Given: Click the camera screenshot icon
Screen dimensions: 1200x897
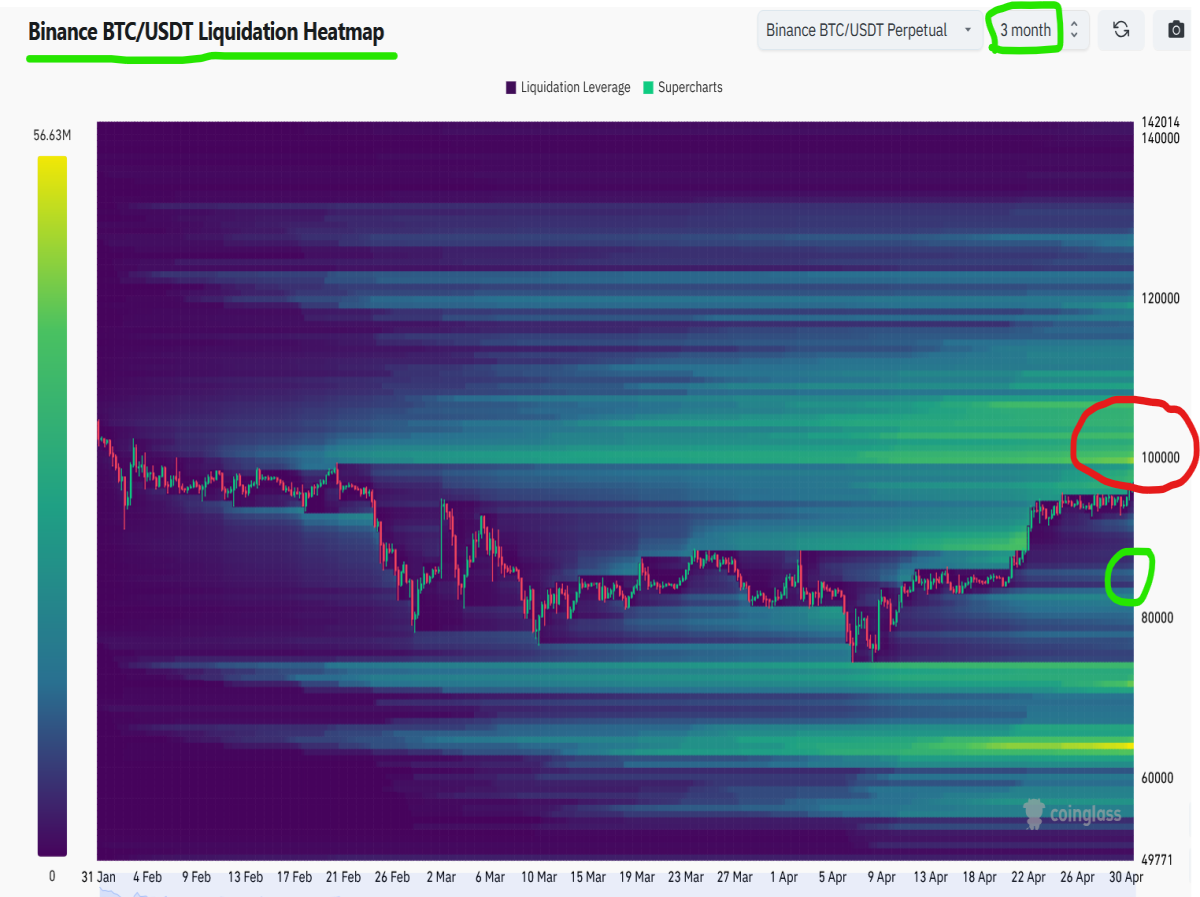Looking at the screenshot, I should 1176,30.
